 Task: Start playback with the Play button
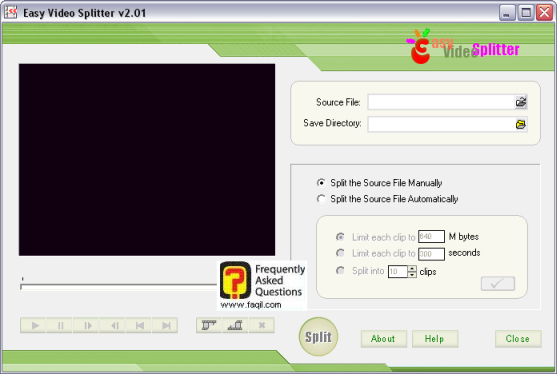(x=33, y=325)
